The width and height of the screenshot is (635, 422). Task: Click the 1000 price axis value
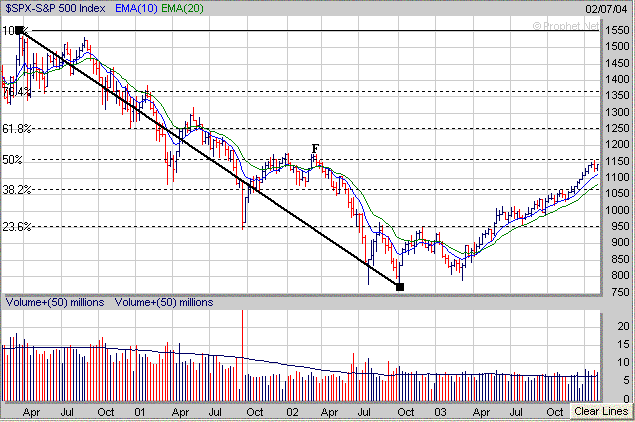[617, 210]
